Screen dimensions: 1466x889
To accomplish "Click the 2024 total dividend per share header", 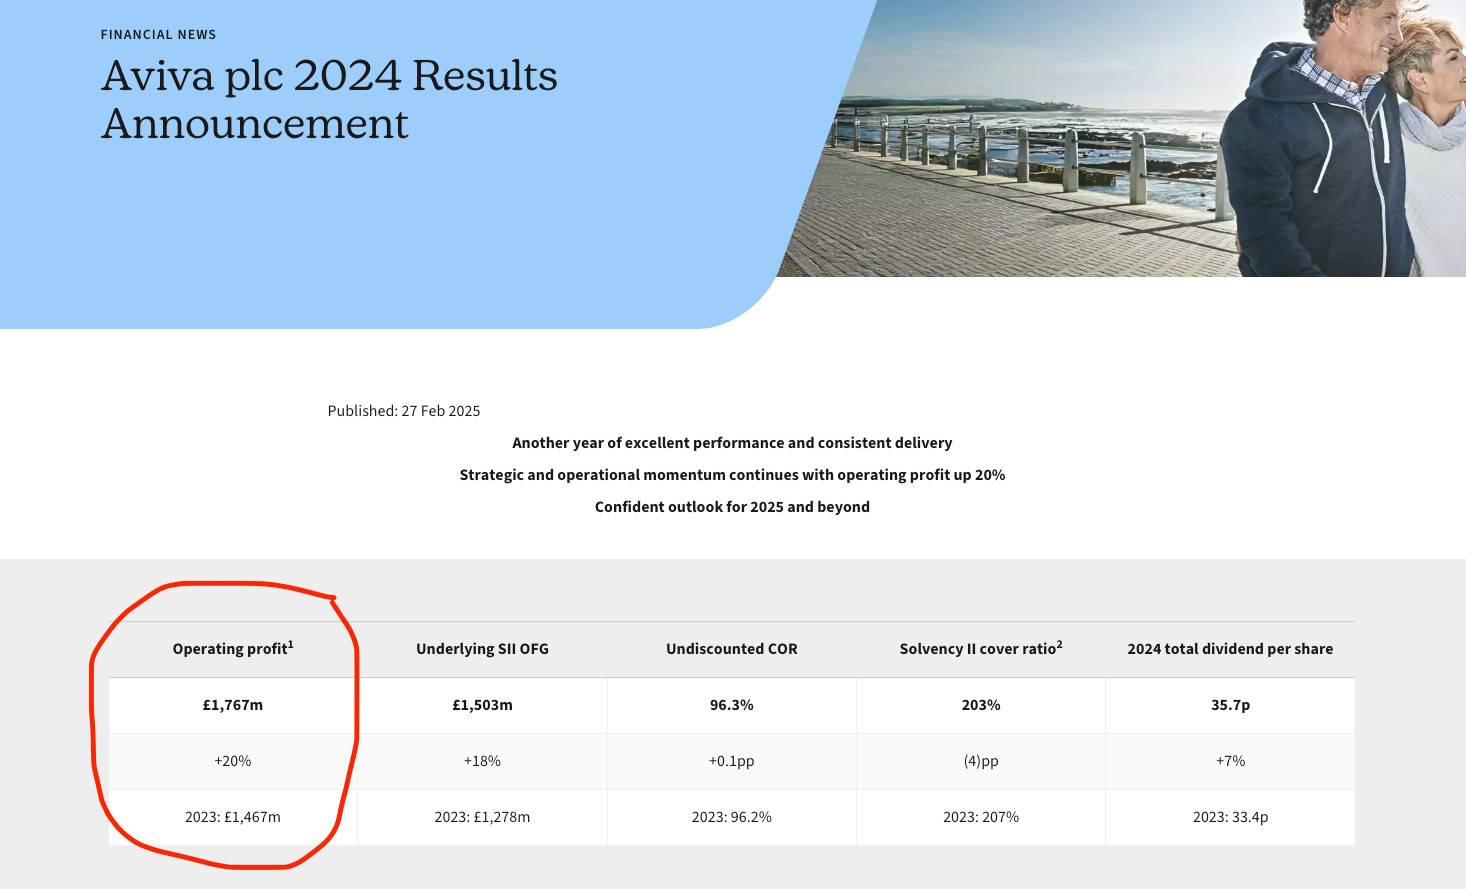I will [x=1230, y=649].
